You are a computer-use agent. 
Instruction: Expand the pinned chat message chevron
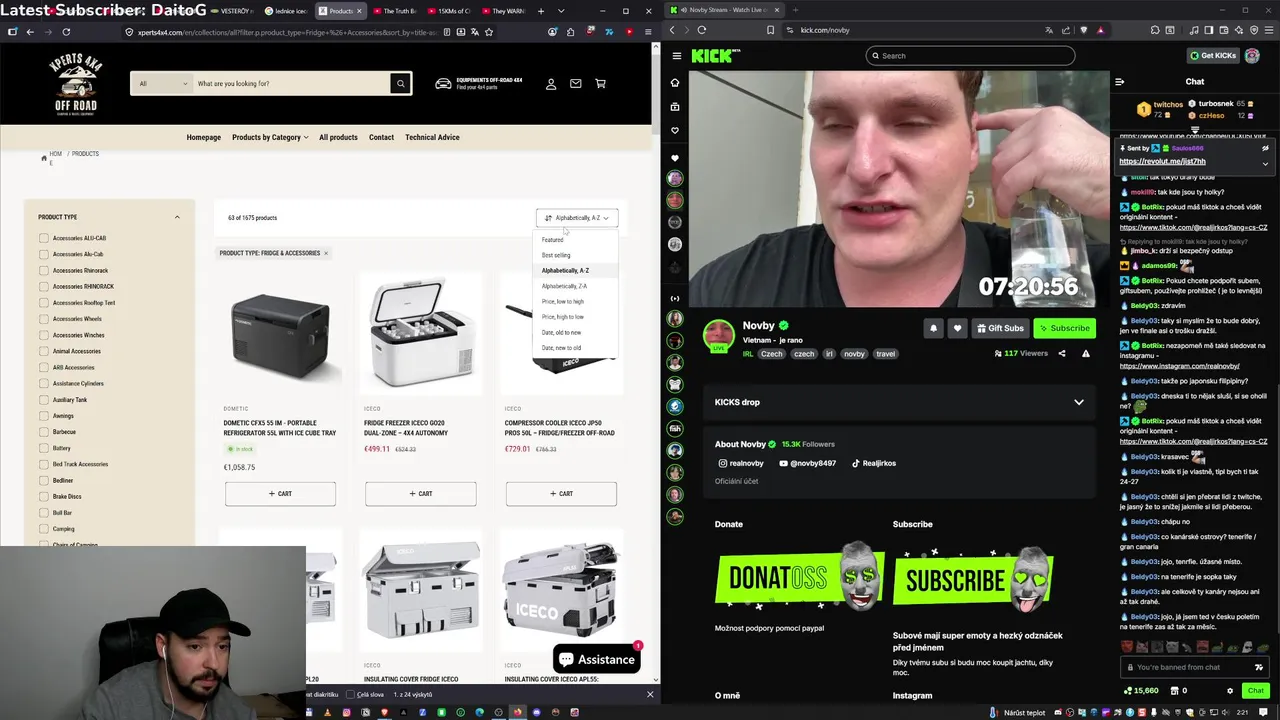tap(1265, 163)
